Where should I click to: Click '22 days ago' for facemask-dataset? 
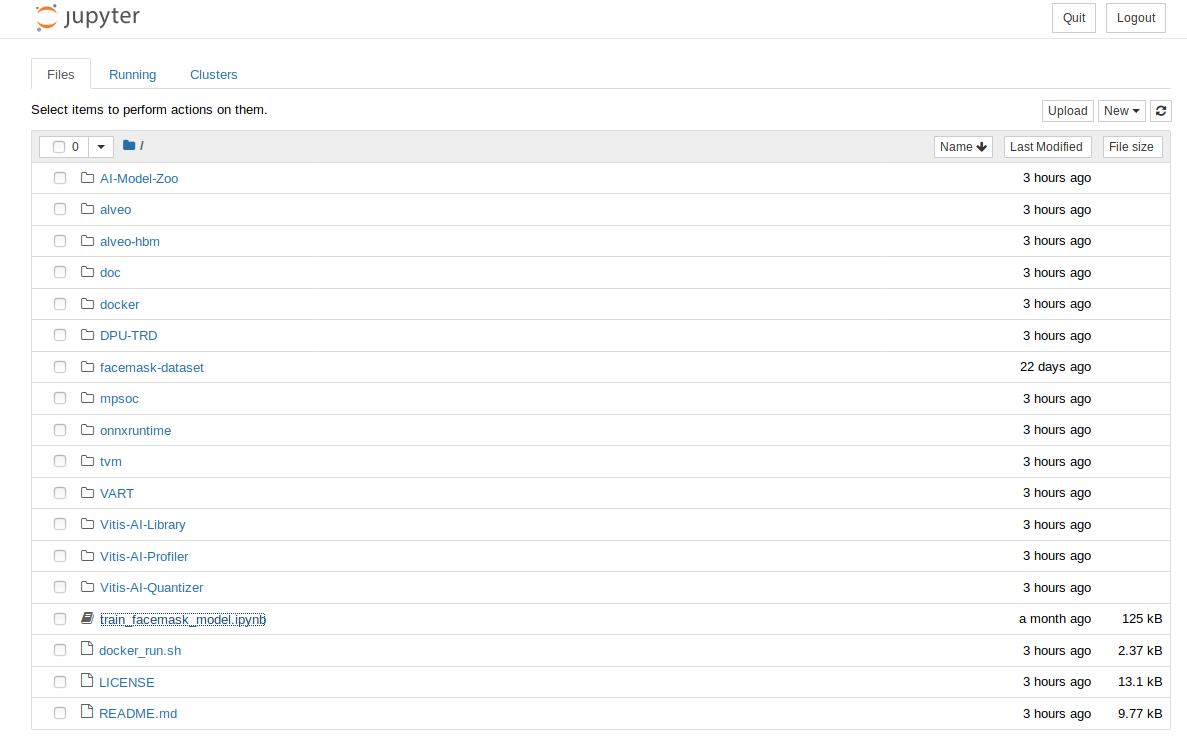click(x=1055, y=366)
